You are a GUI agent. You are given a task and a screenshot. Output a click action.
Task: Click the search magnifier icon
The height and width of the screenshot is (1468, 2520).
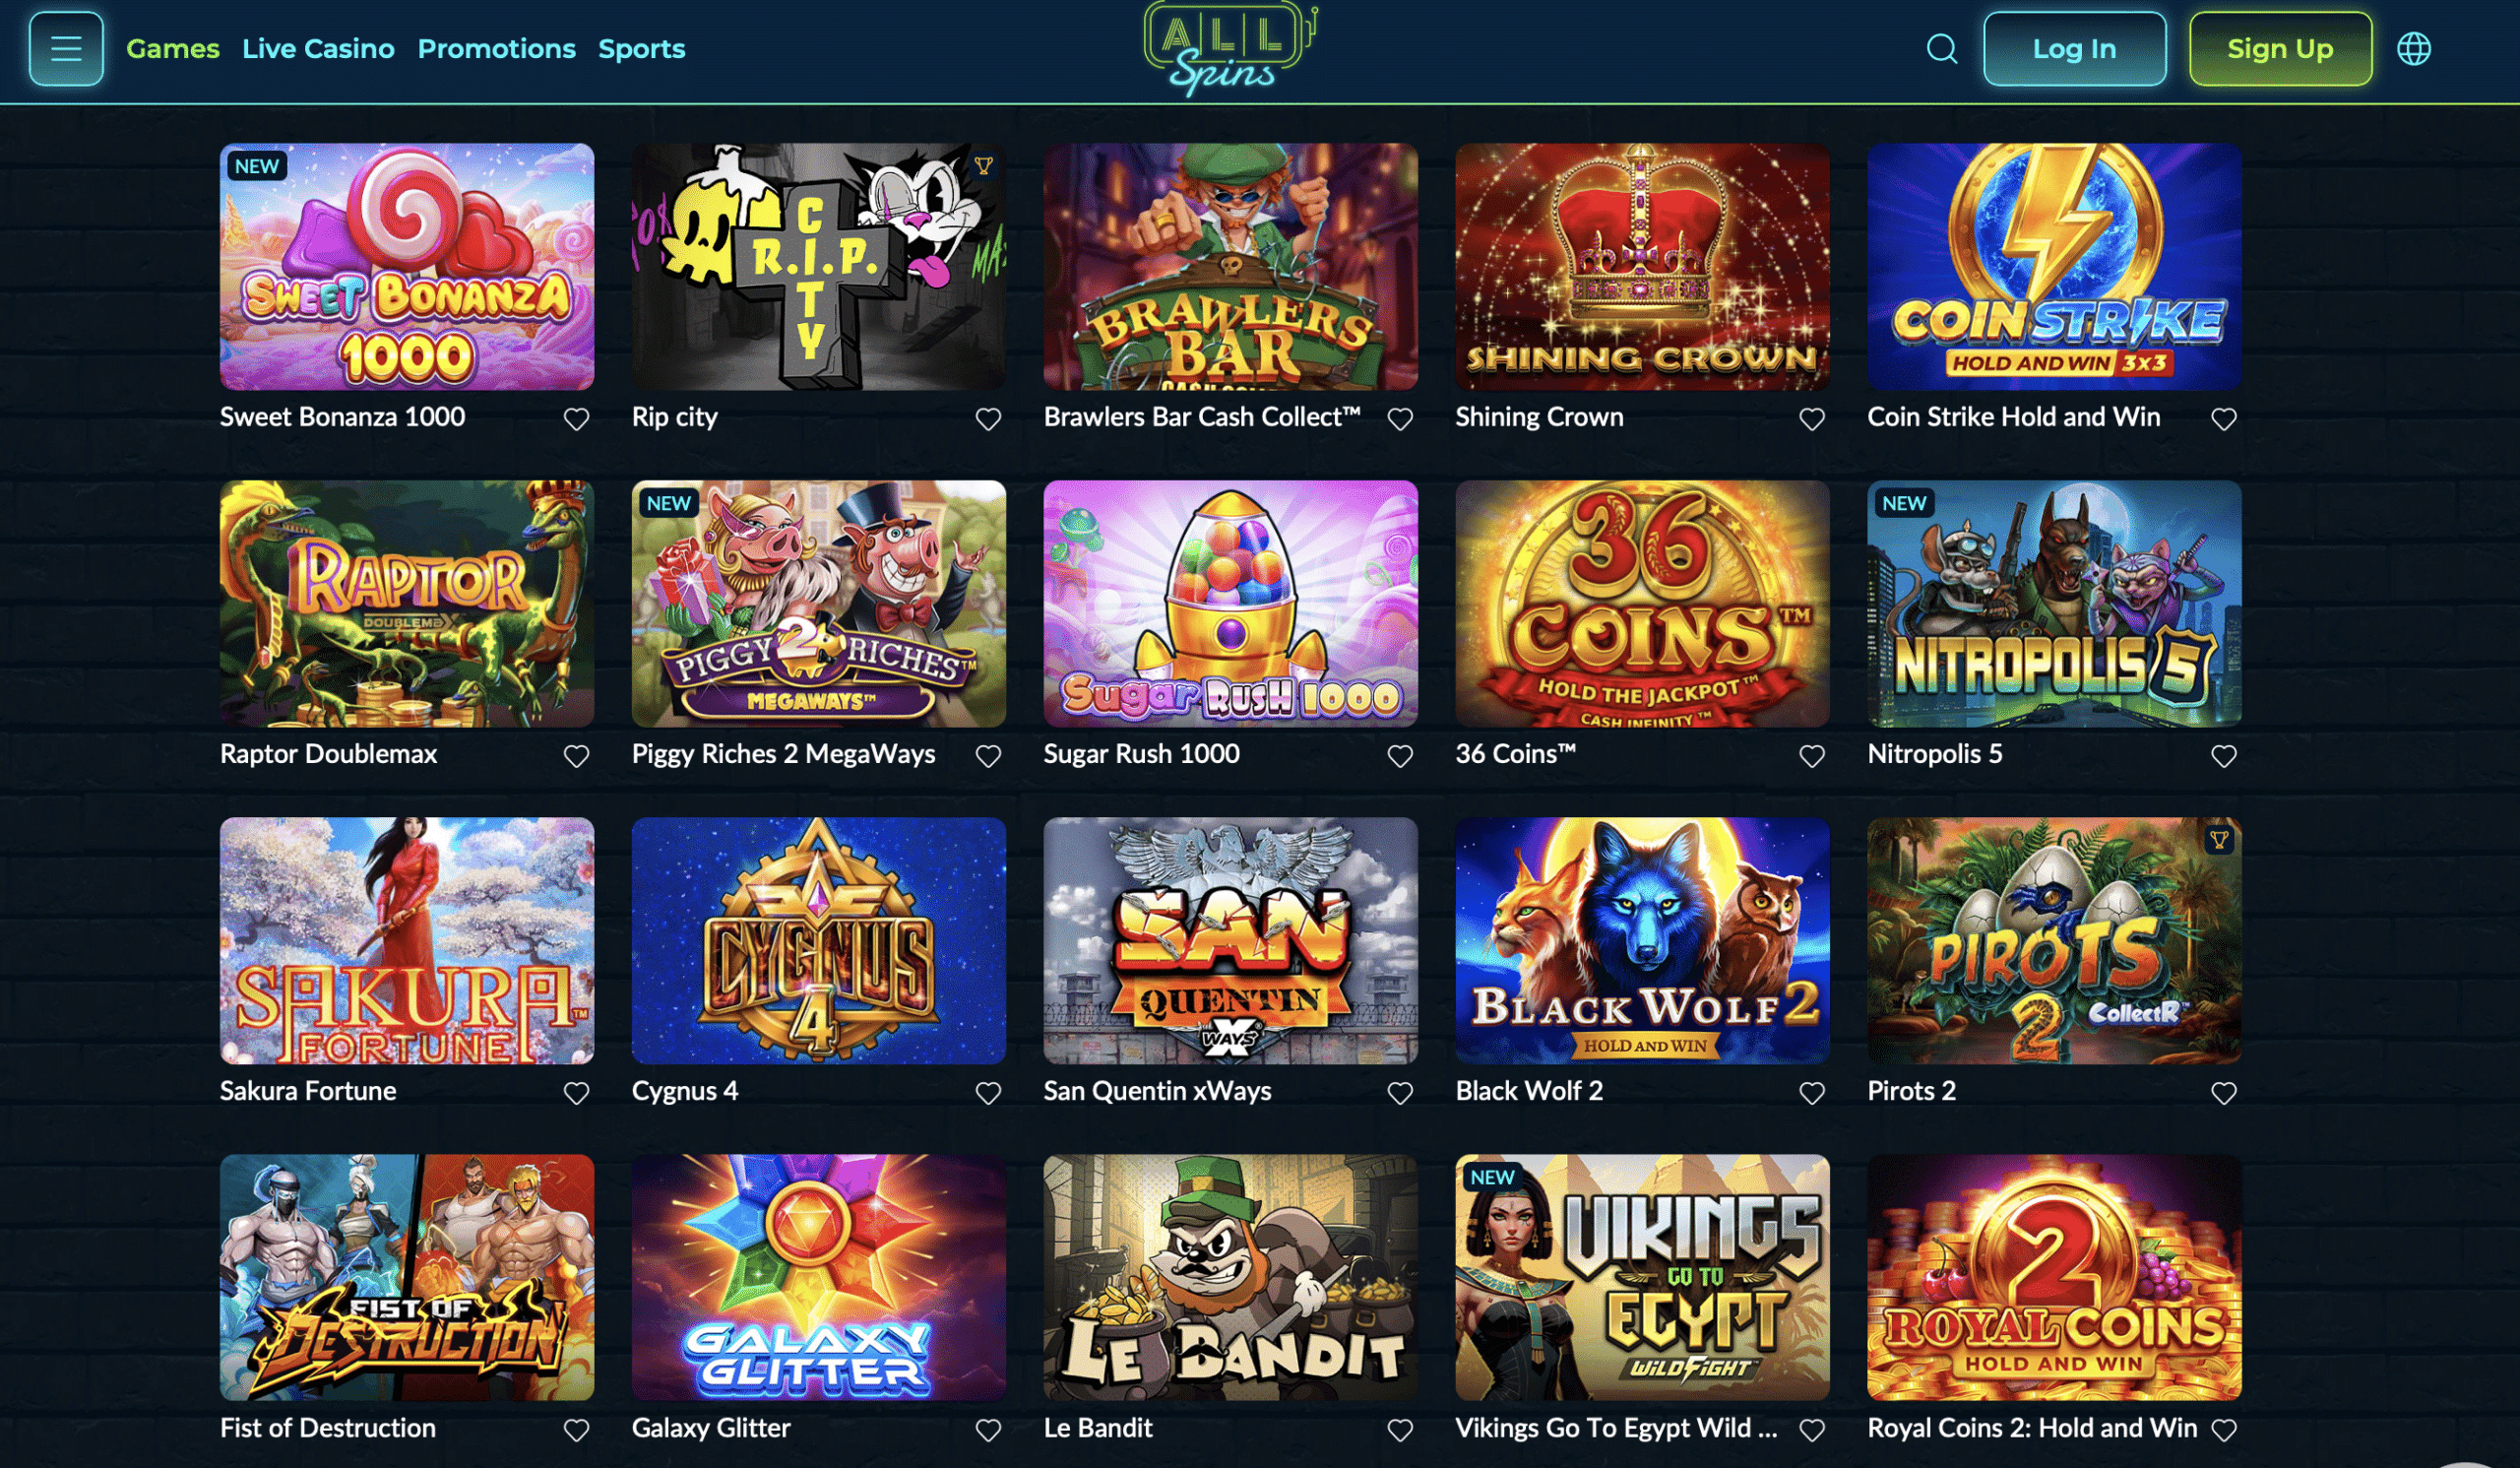(x=1941, y=48)
